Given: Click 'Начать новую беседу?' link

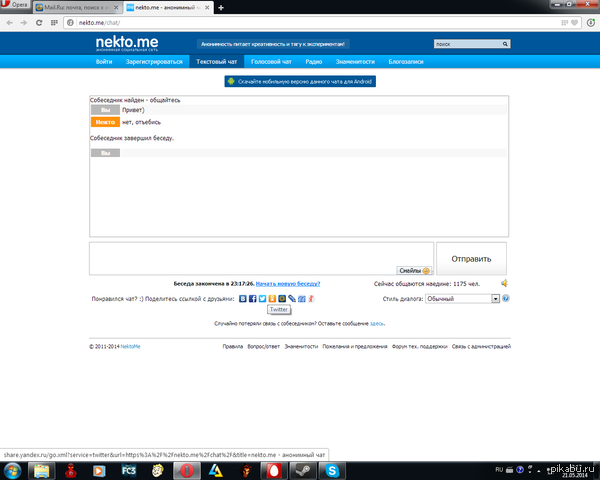Looking at the screenshot, I should 289,284.
